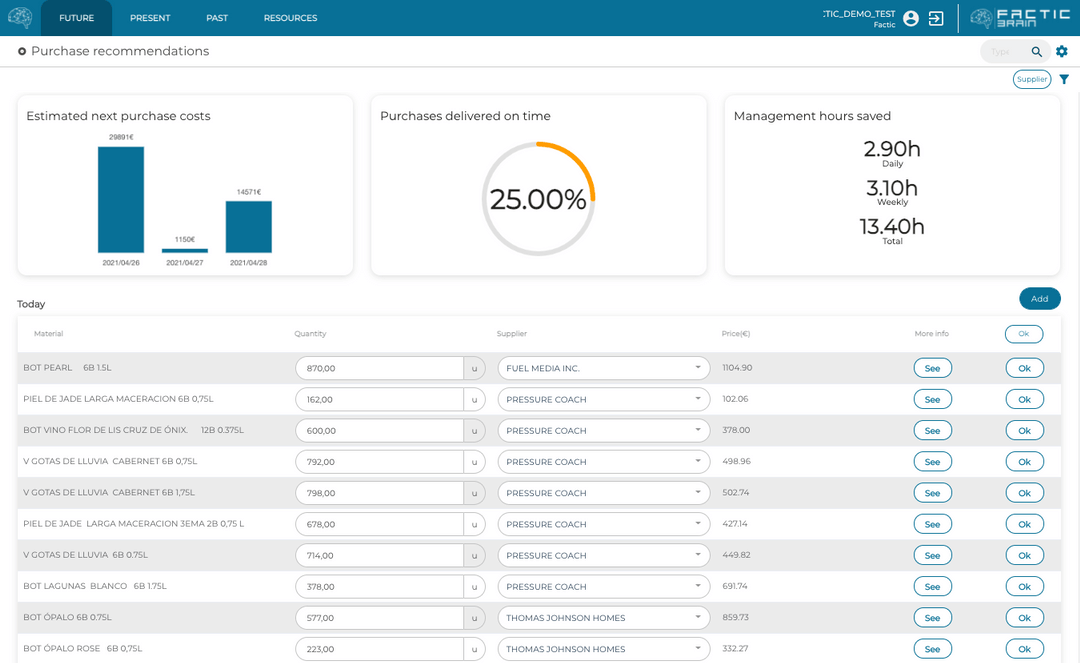Click the filter funnel icon
Viewport: 1080px width, 663px height.
1063,78
